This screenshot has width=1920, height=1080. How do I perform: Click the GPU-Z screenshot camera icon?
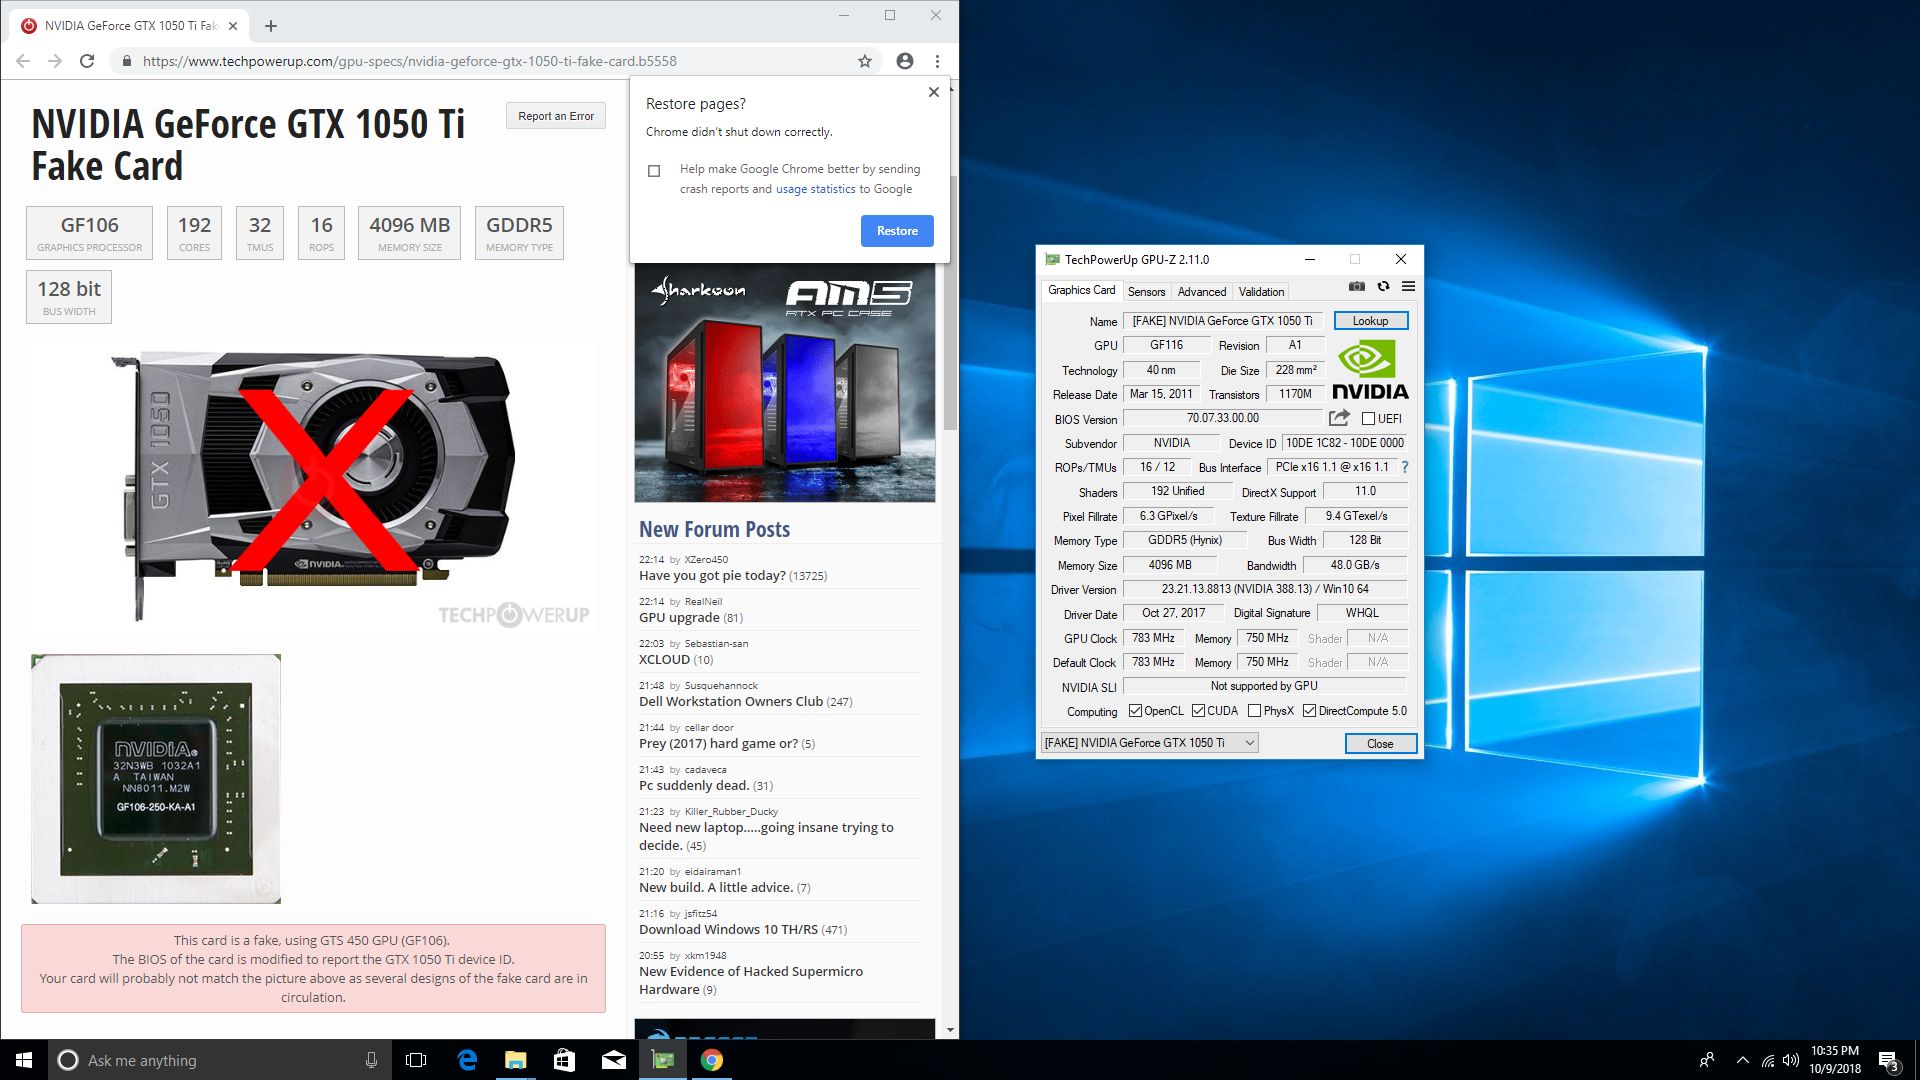point(1356,287)
